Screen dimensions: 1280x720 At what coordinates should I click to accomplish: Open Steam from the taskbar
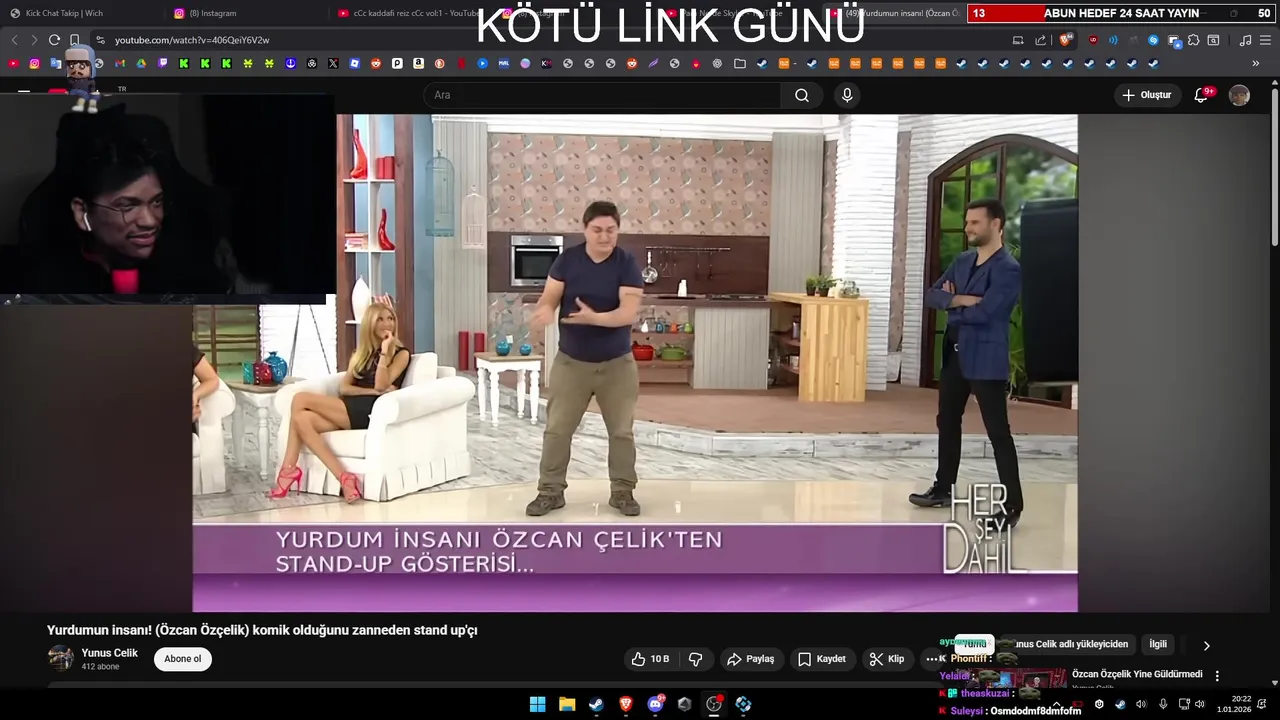click(x=596, y=704)
